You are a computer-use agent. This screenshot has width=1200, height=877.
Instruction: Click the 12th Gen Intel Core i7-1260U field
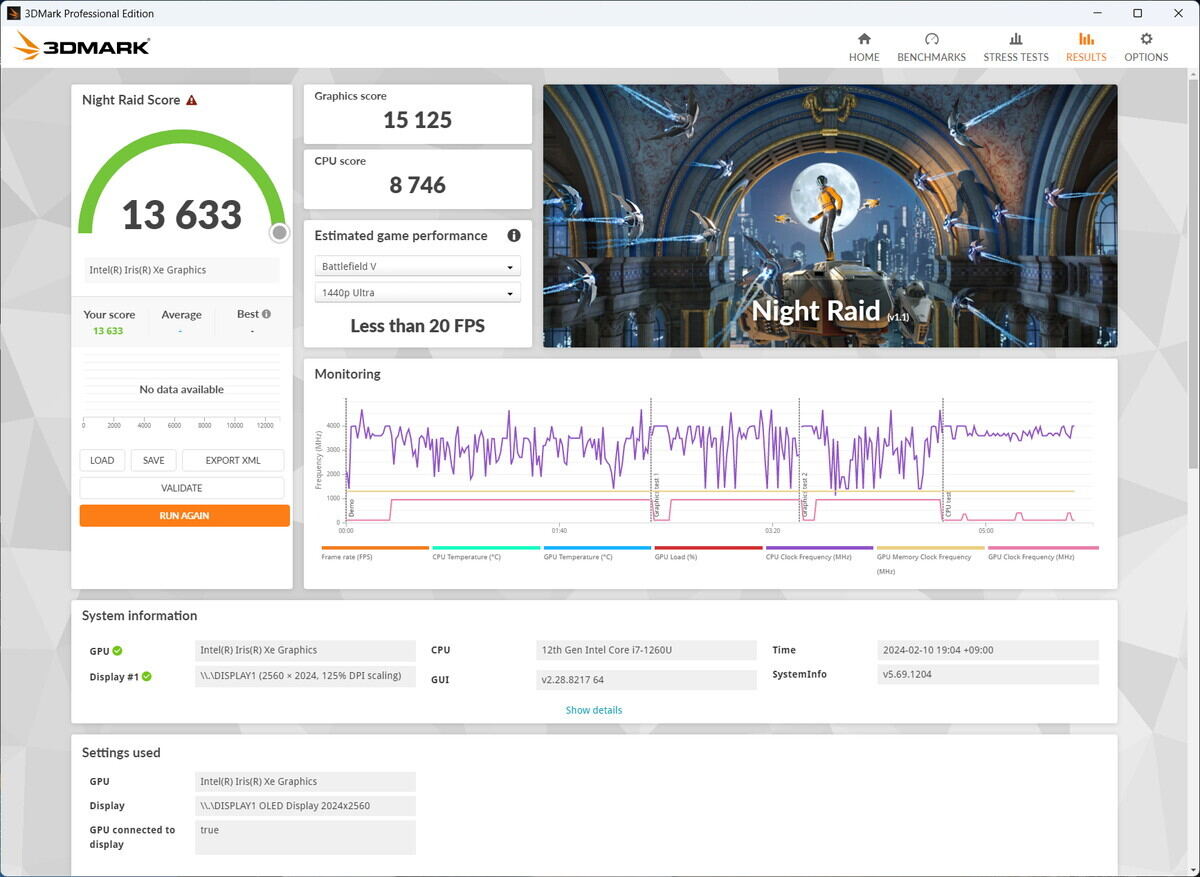coord(646,650)
